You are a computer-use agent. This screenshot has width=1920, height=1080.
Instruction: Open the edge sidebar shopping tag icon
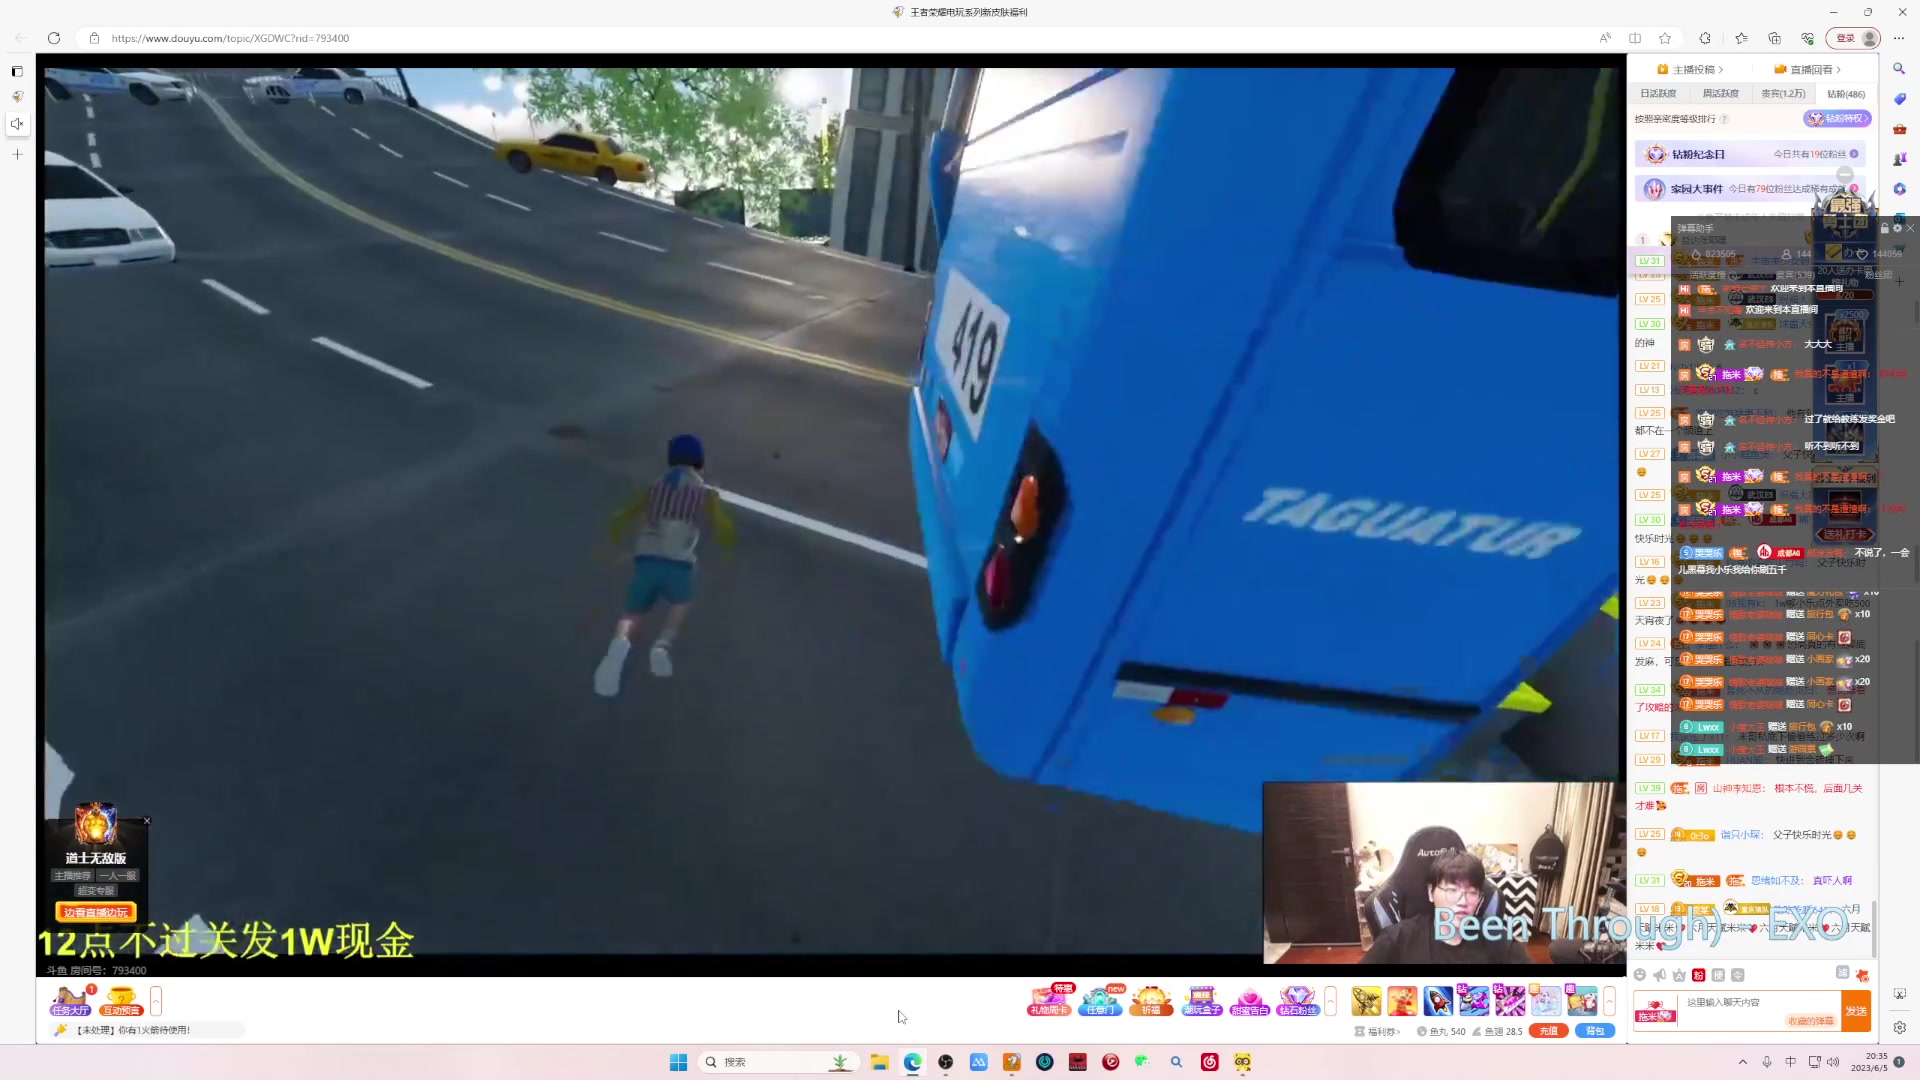click(x=1899, y=99)
